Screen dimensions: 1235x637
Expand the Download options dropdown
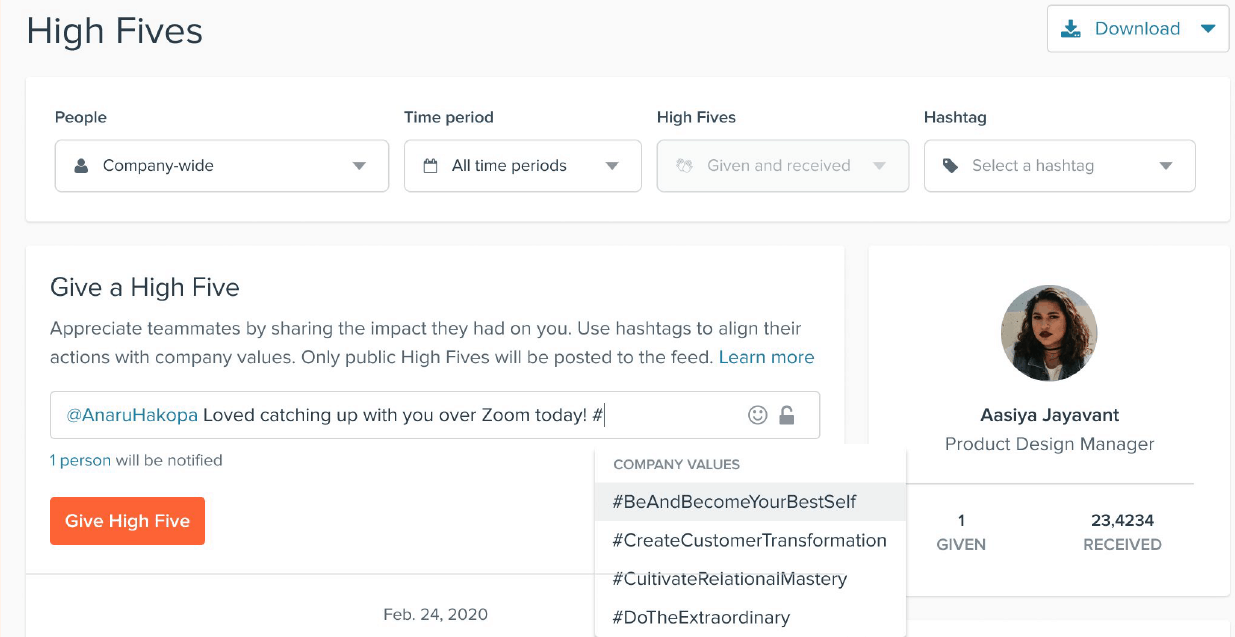pos(1206,28)
